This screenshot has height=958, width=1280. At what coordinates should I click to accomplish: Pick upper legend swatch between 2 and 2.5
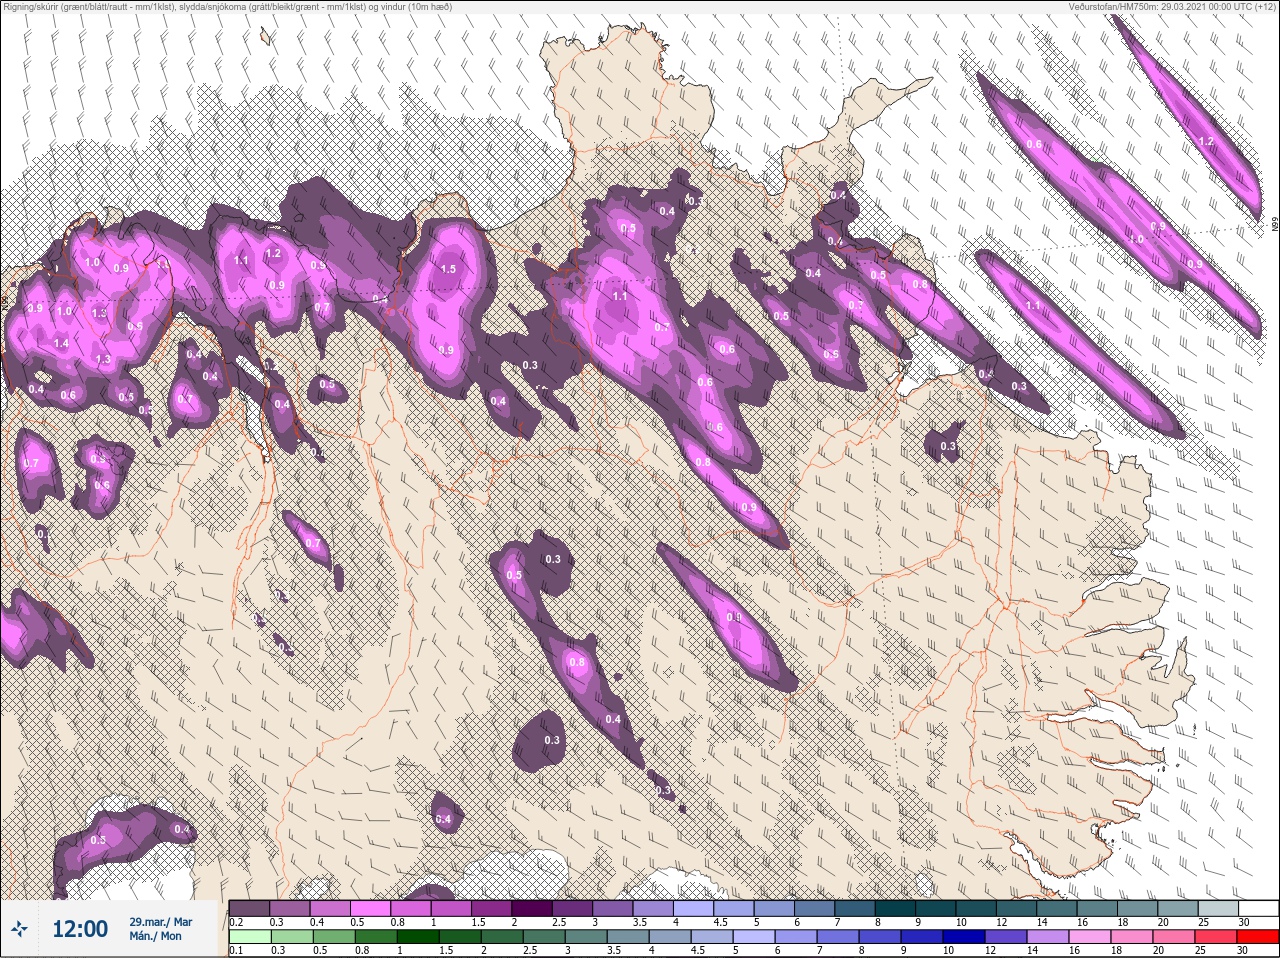pos(534,908)
